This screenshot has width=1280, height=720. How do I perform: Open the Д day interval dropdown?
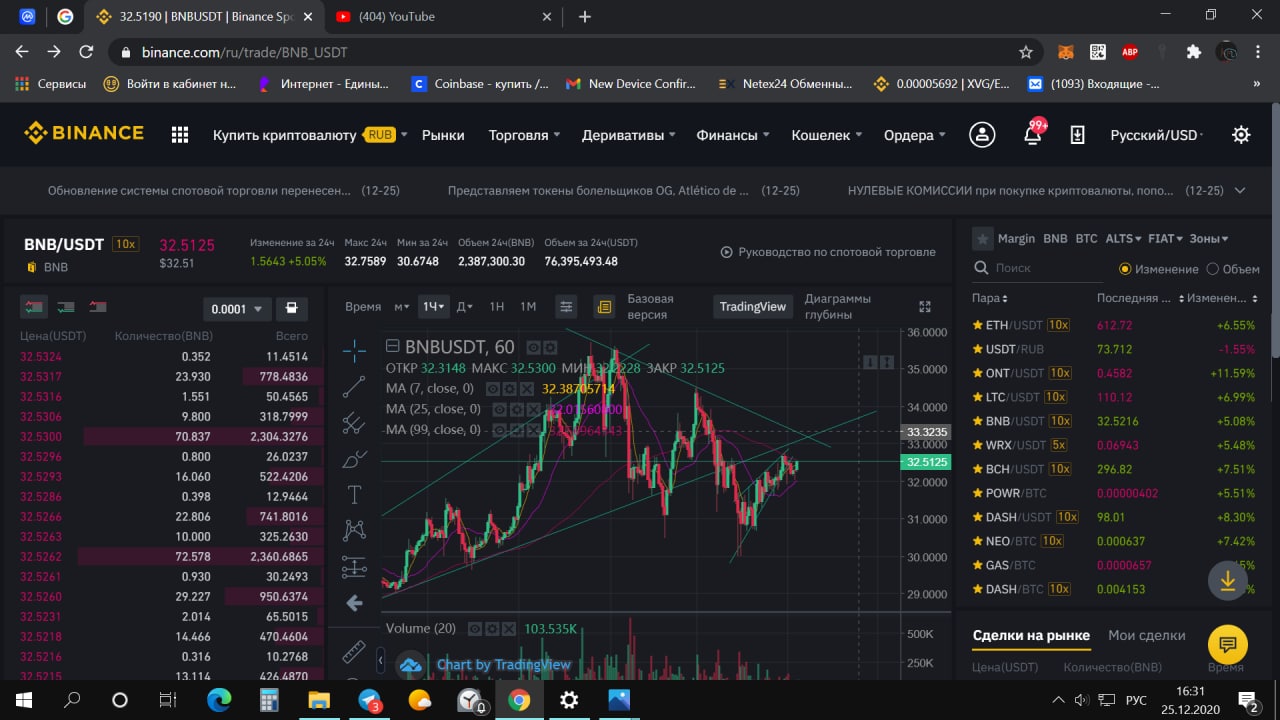pyautogui.click(x=464, y=307)
